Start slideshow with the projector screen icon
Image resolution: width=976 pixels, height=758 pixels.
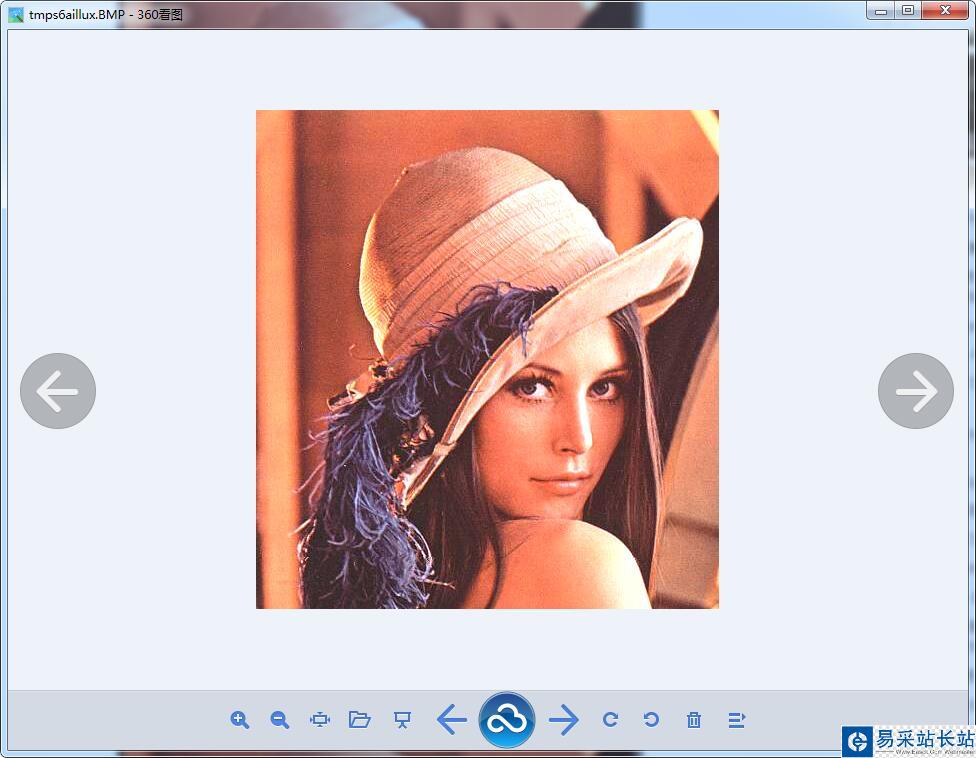tap(403, 720)
